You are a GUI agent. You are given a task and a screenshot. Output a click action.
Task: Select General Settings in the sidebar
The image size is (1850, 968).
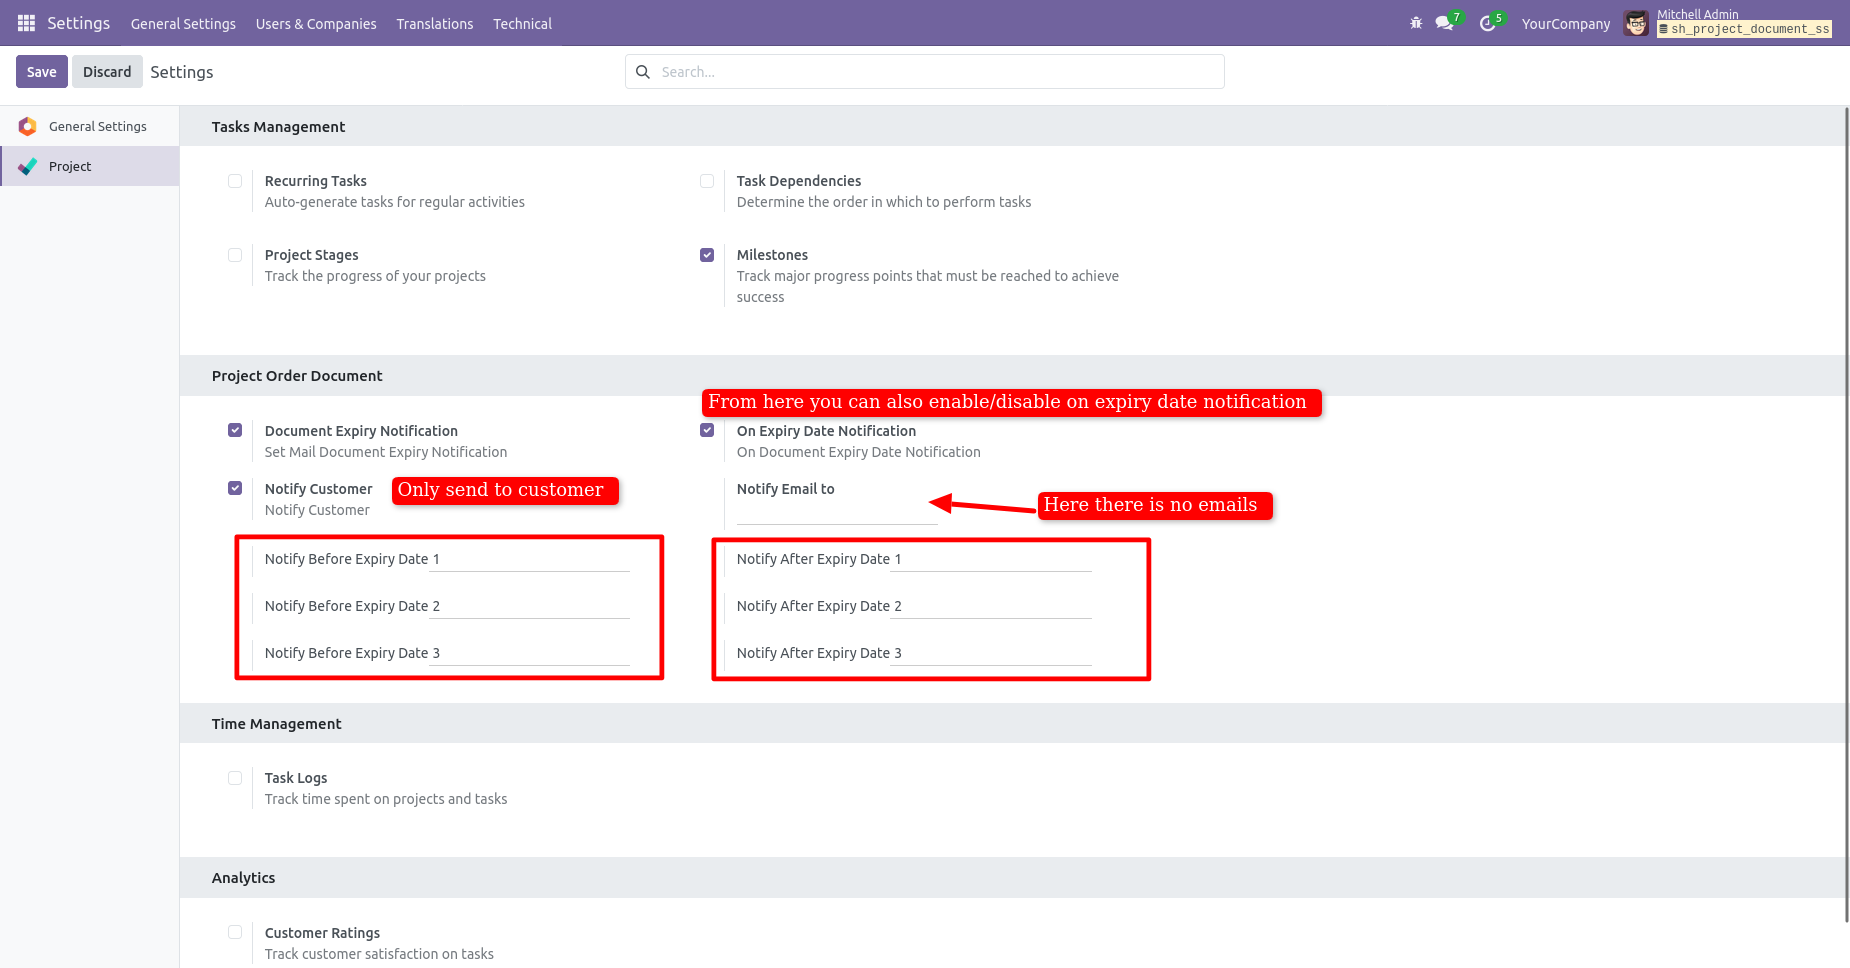89,126
